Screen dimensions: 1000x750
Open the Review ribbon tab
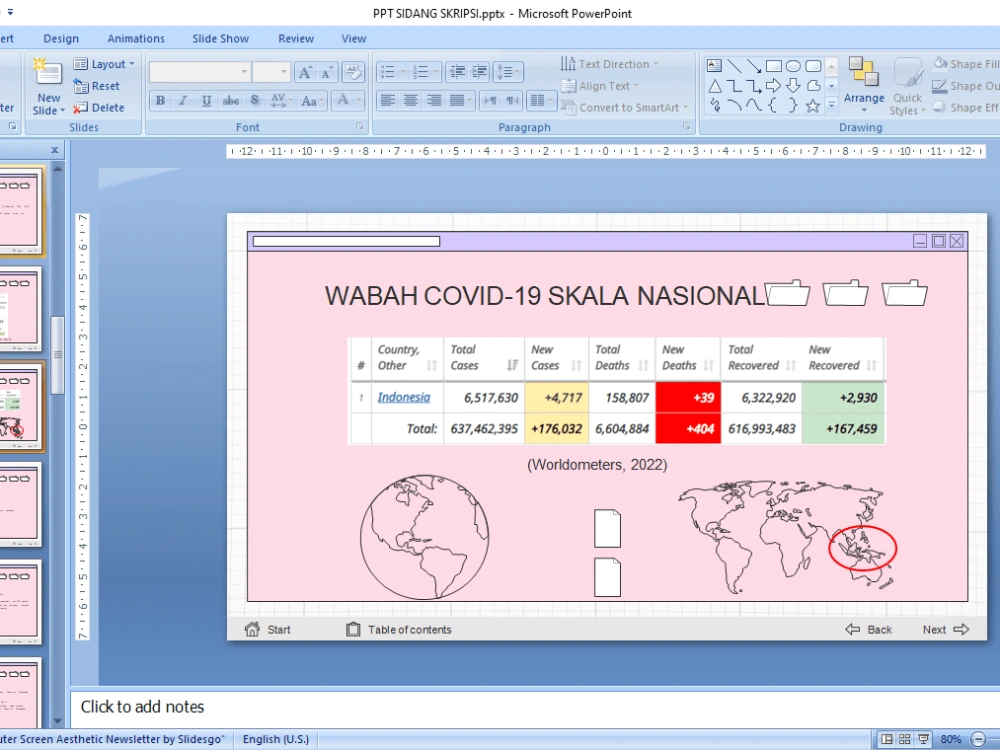(296, 38)
